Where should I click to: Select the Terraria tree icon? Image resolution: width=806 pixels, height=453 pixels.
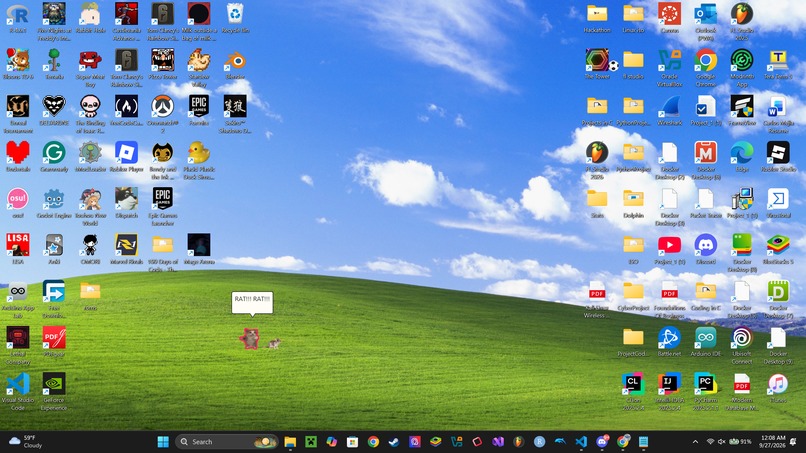[x=54, y=61]
